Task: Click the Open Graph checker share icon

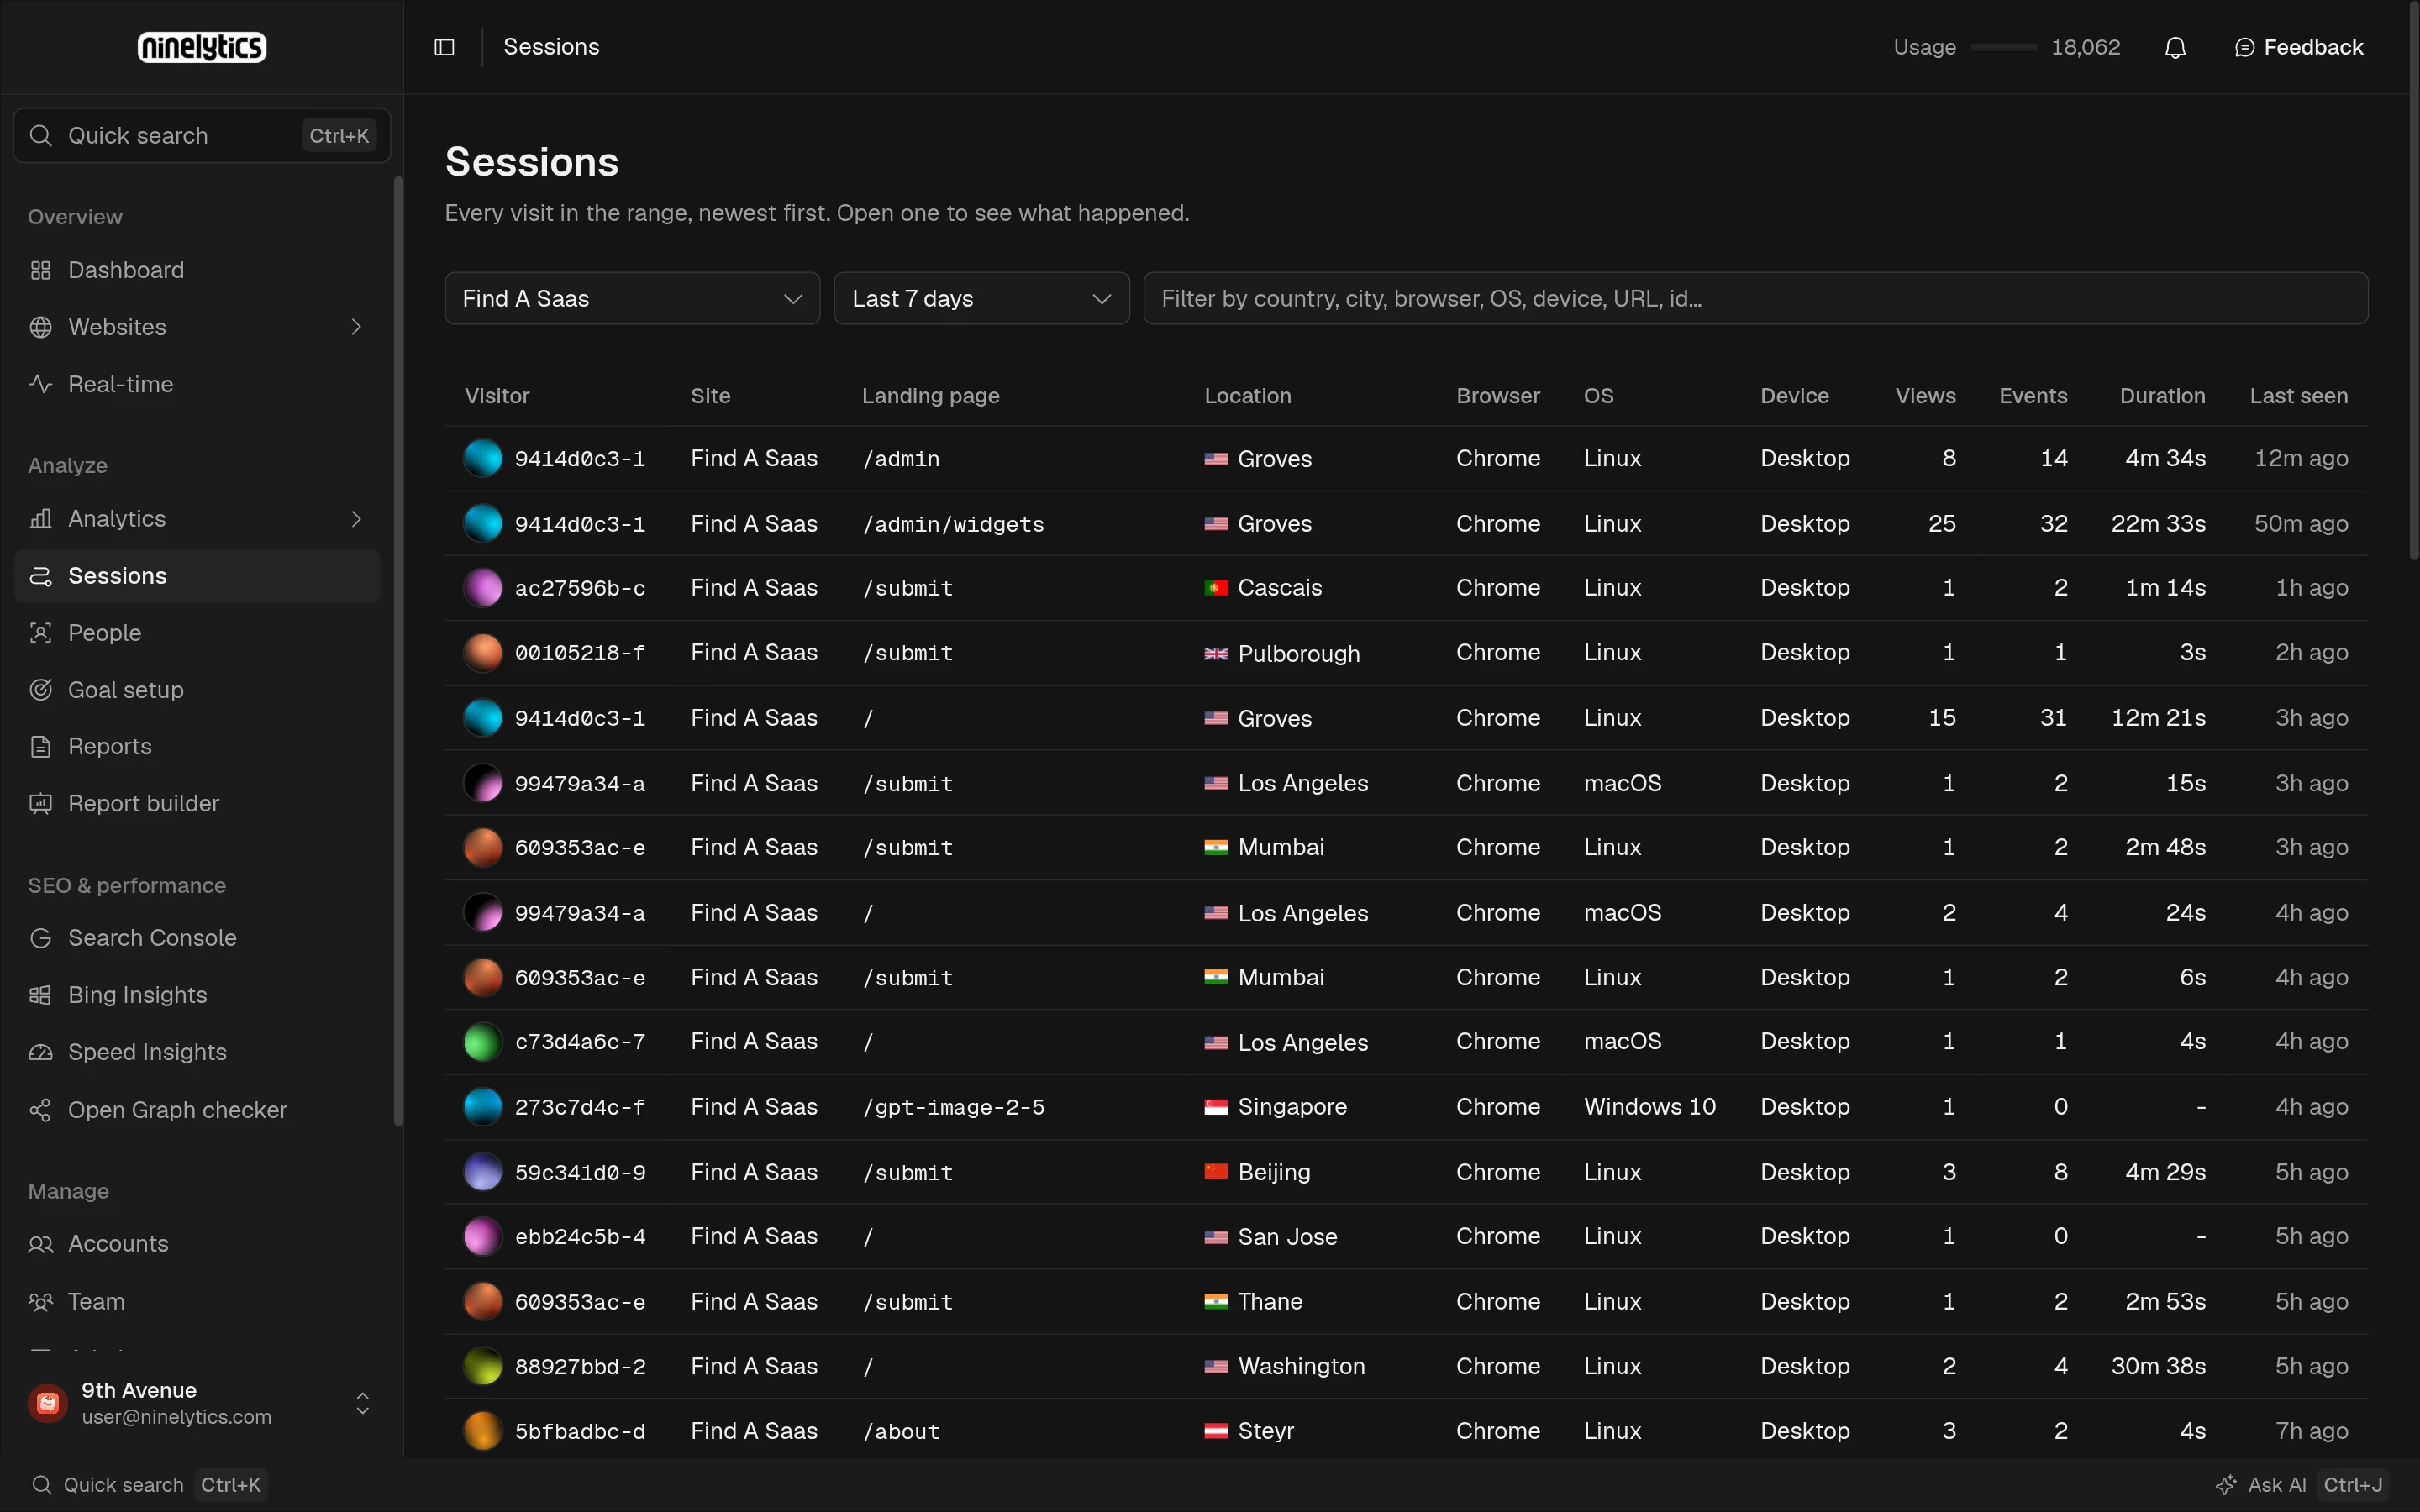Action: coord(40,1110)
